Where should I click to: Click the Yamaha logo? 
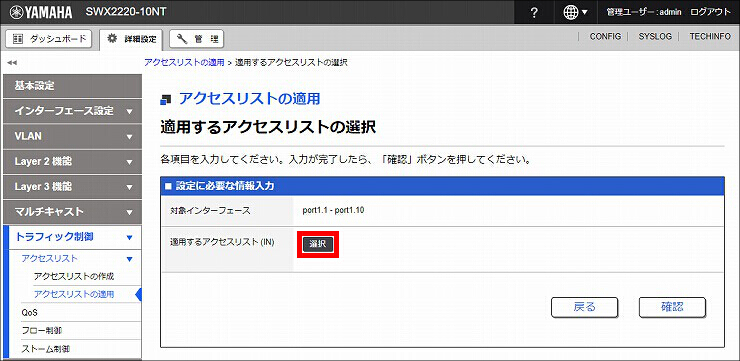click(x=41, y=12)
